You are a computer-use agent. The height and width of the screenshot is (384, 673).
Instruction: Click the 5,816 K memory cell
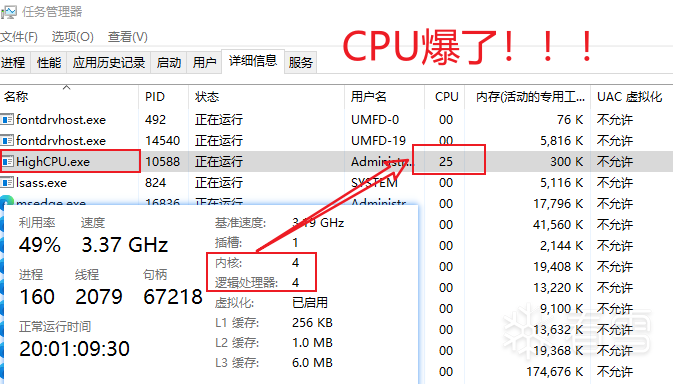[x=561, y=140]
